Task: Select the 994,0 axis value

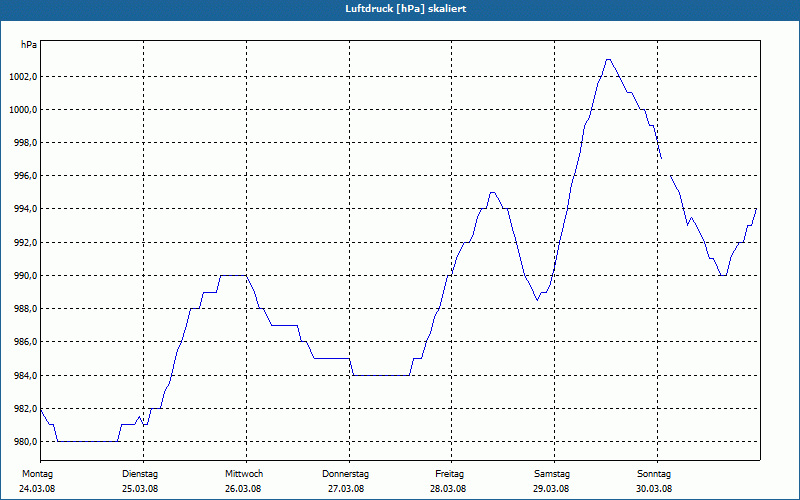Action: [x=25, y=209]
